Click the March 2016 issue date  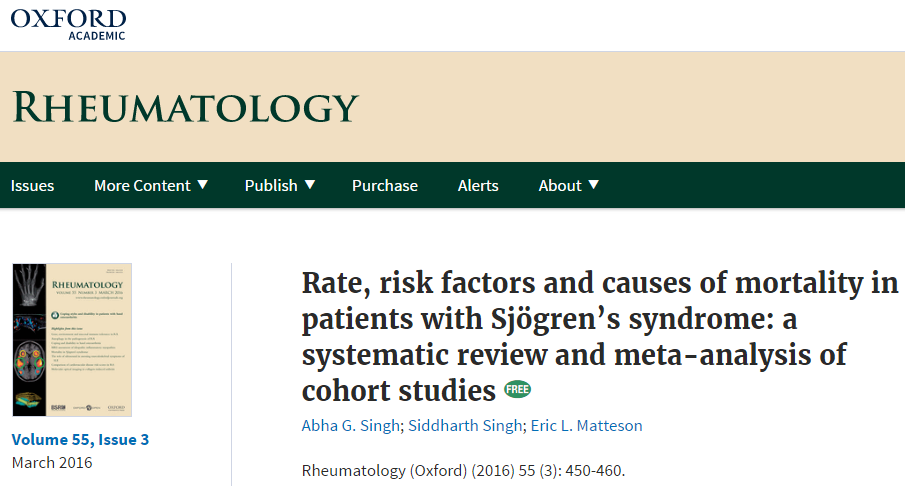[x=52, y=462]
